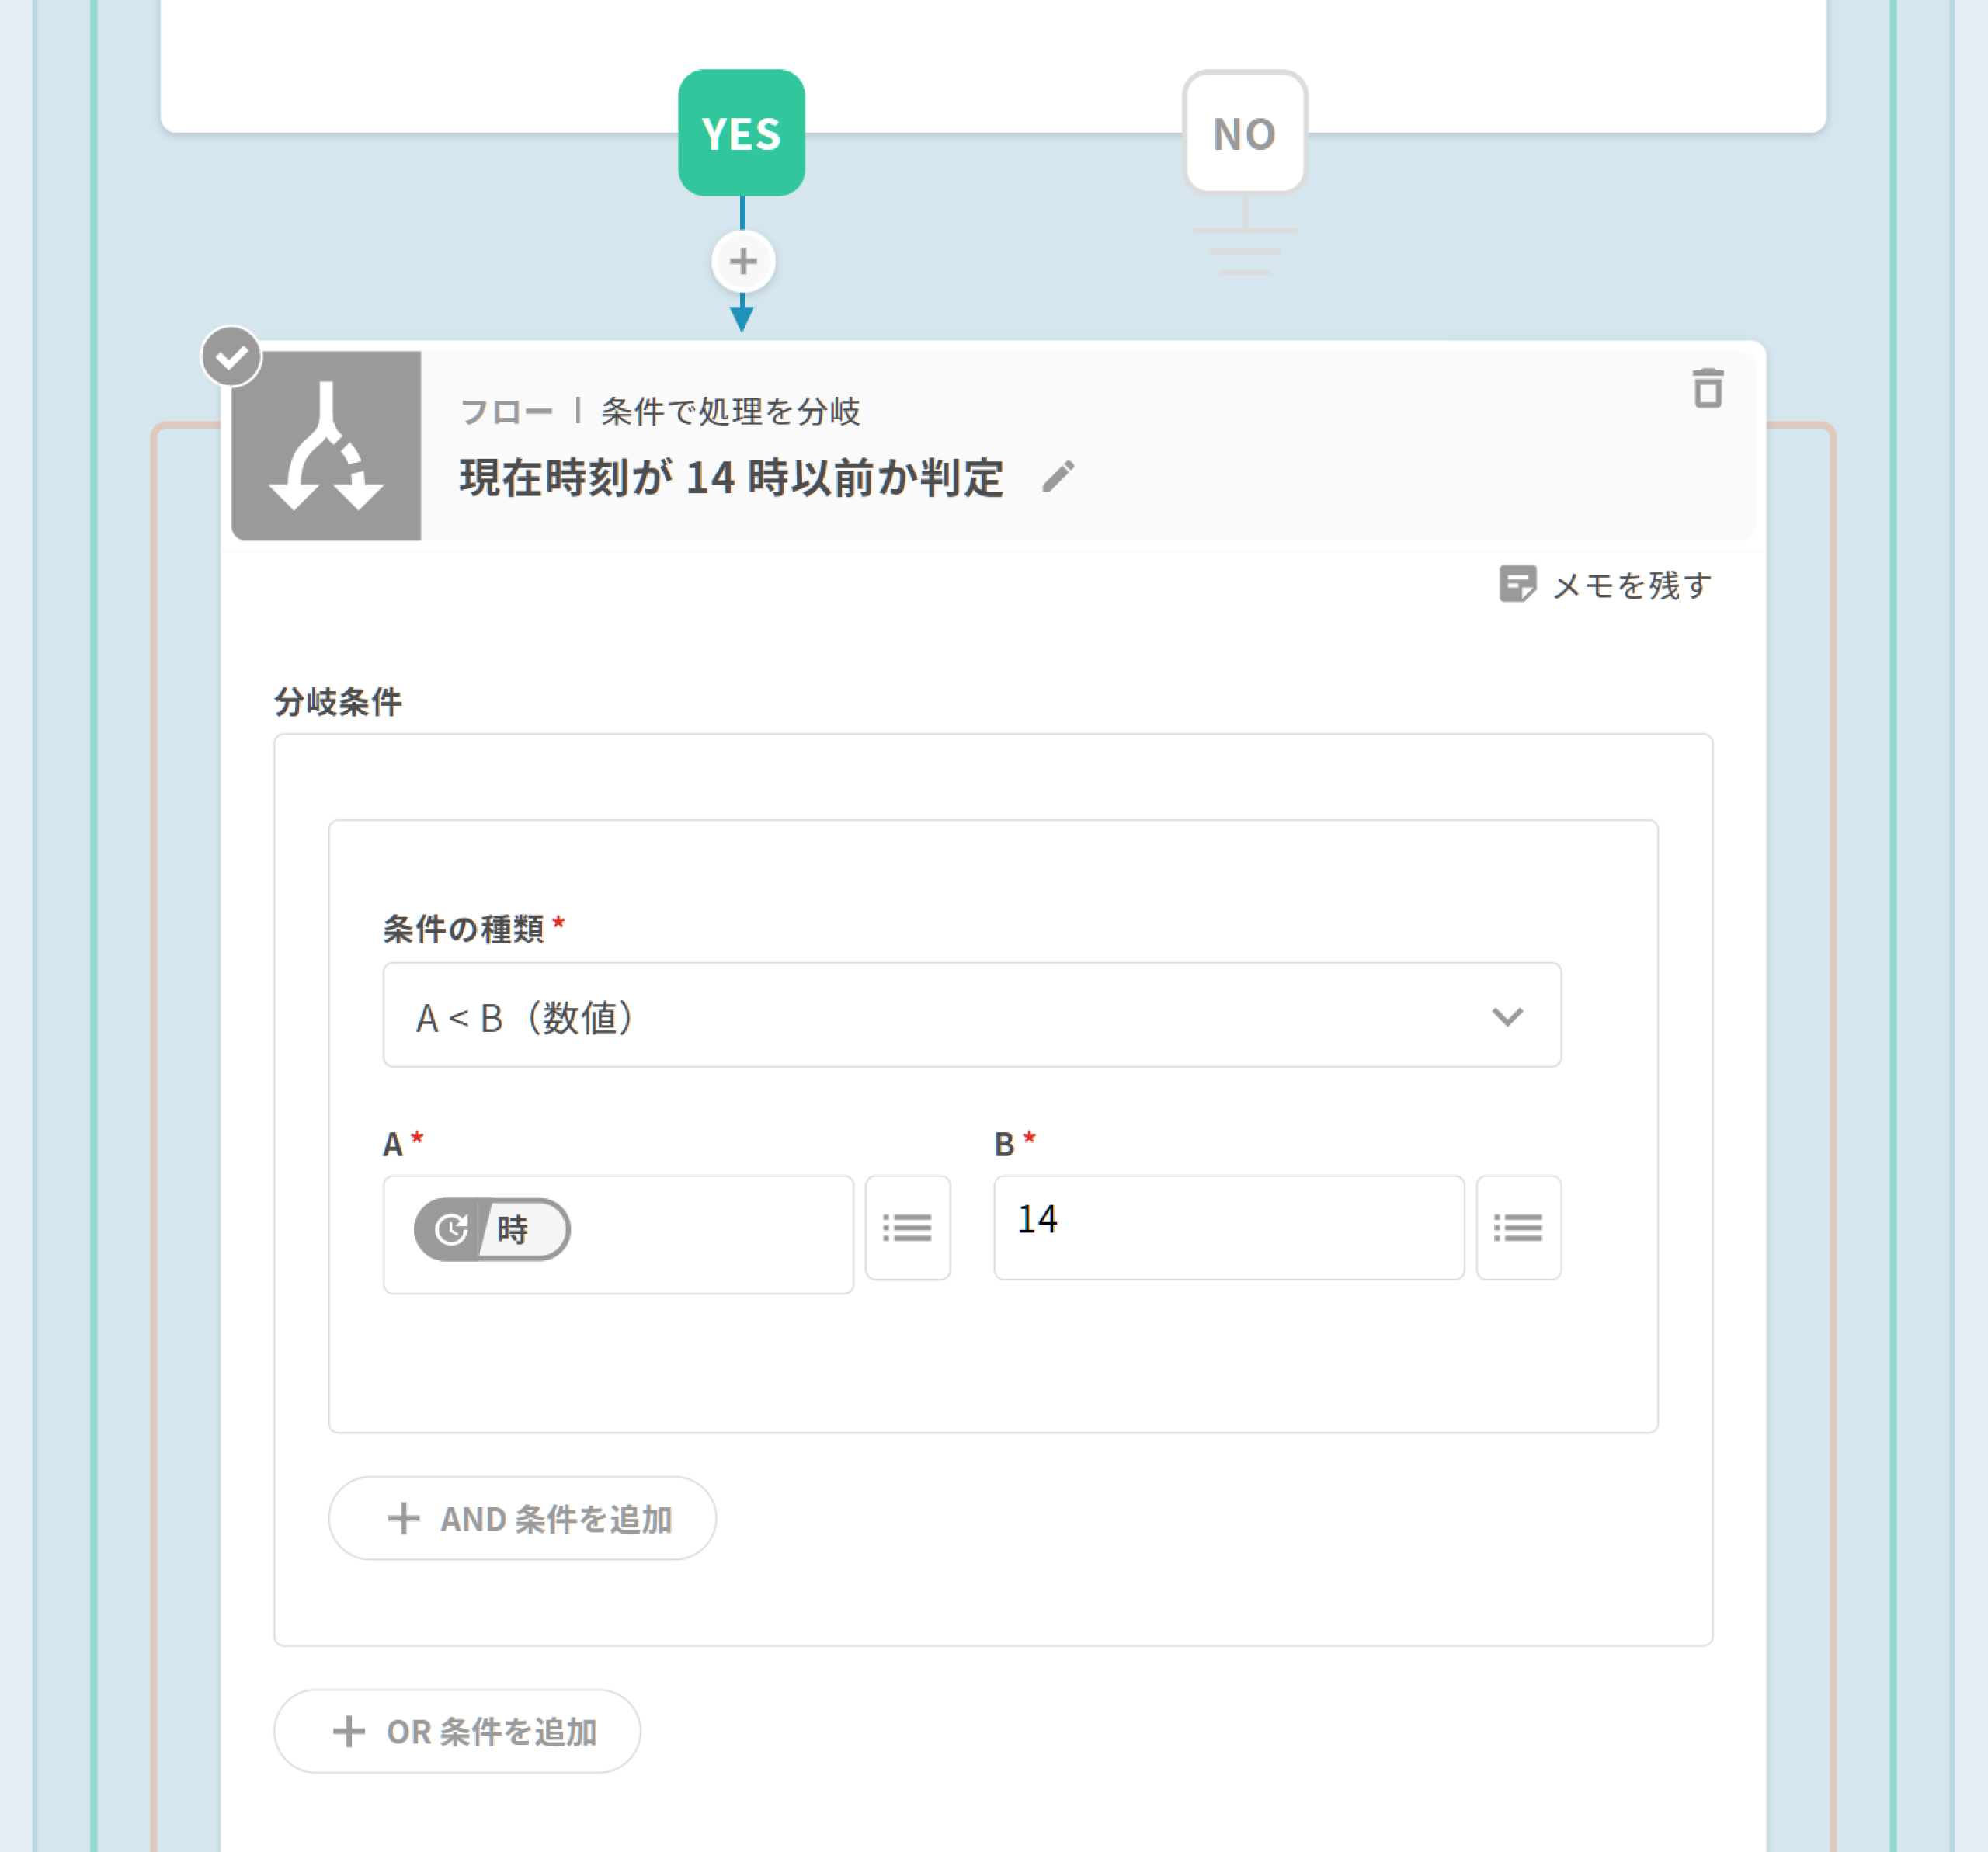
Task: Click the step title 現在時刻が 14 時以前か判定
Action: 731,478
